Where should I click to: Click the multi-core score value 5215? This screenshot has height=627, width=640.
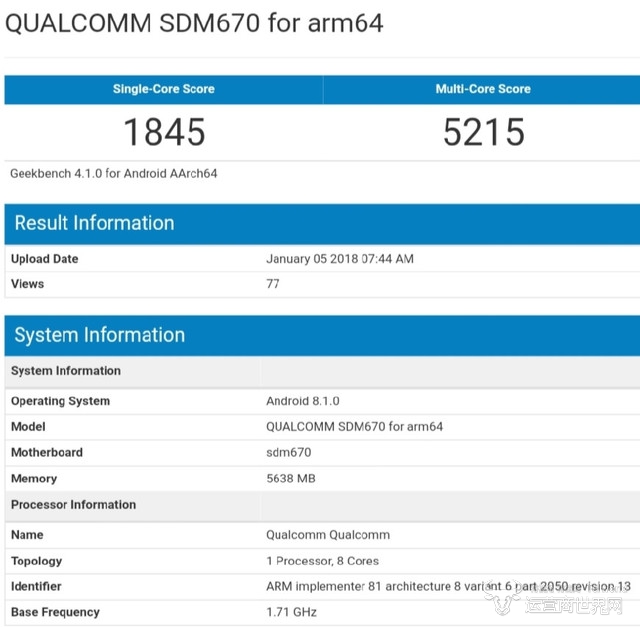click(x=483, y=132)
